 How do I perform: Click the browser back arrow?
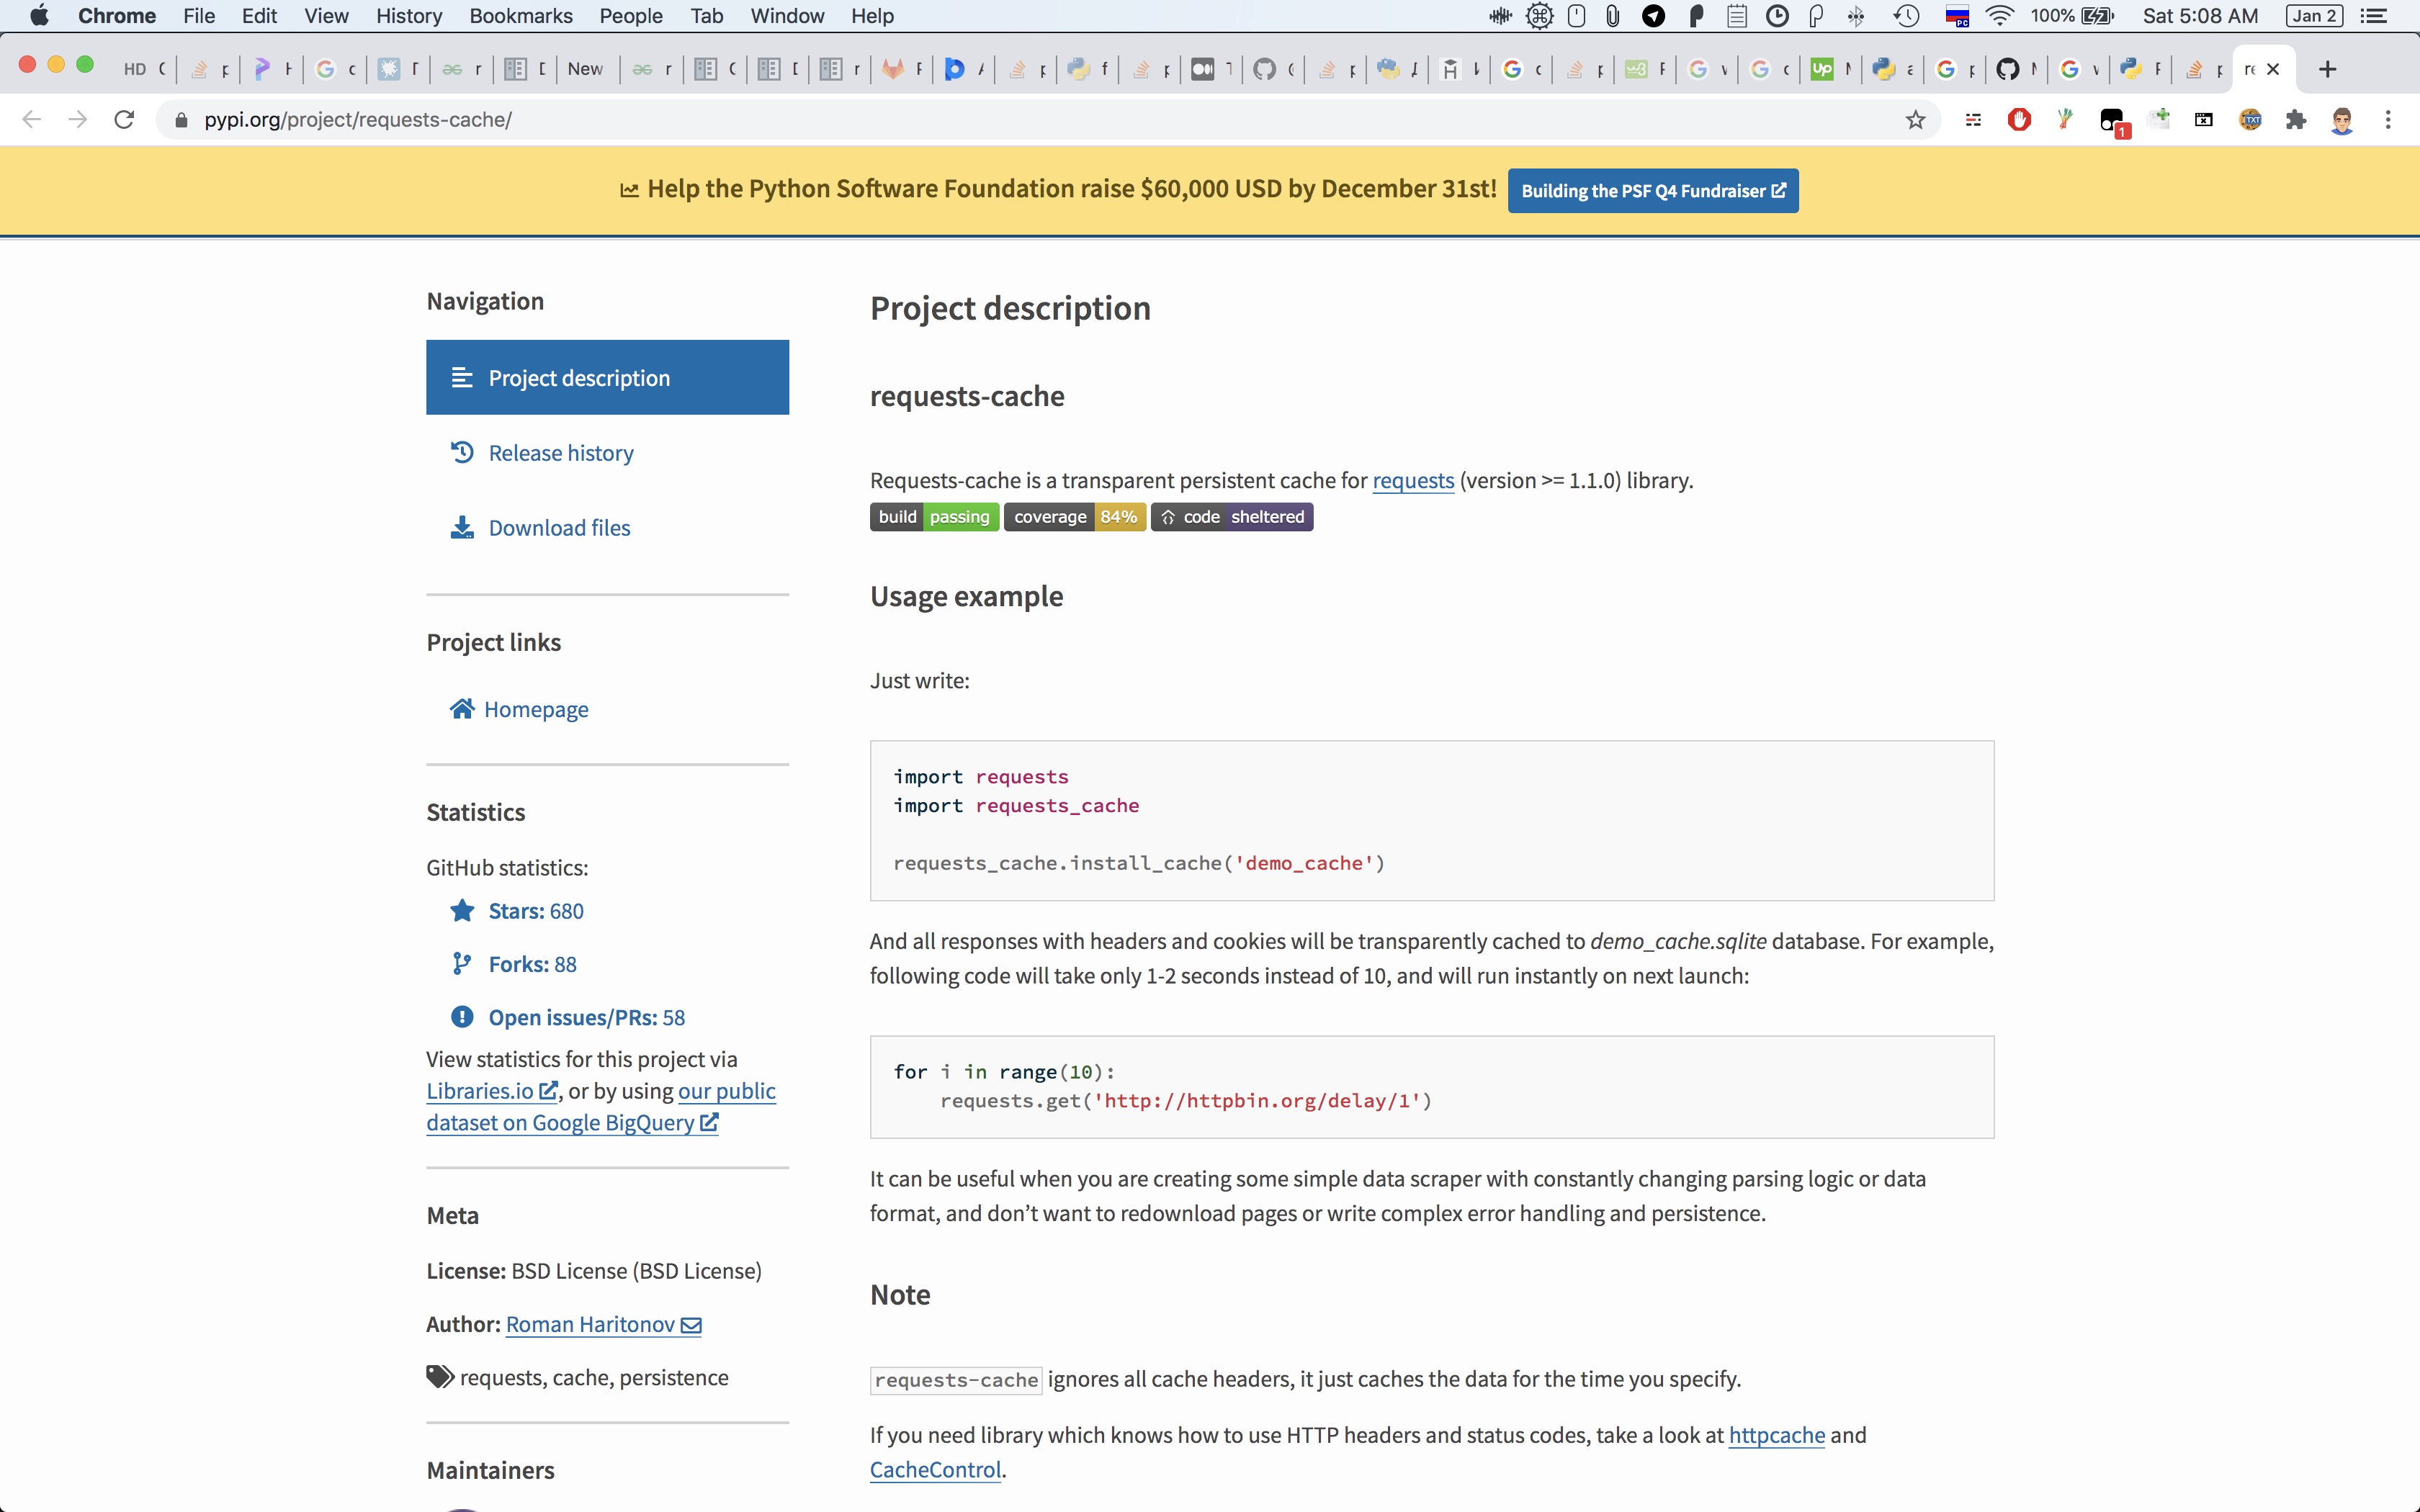coord(32,120)
